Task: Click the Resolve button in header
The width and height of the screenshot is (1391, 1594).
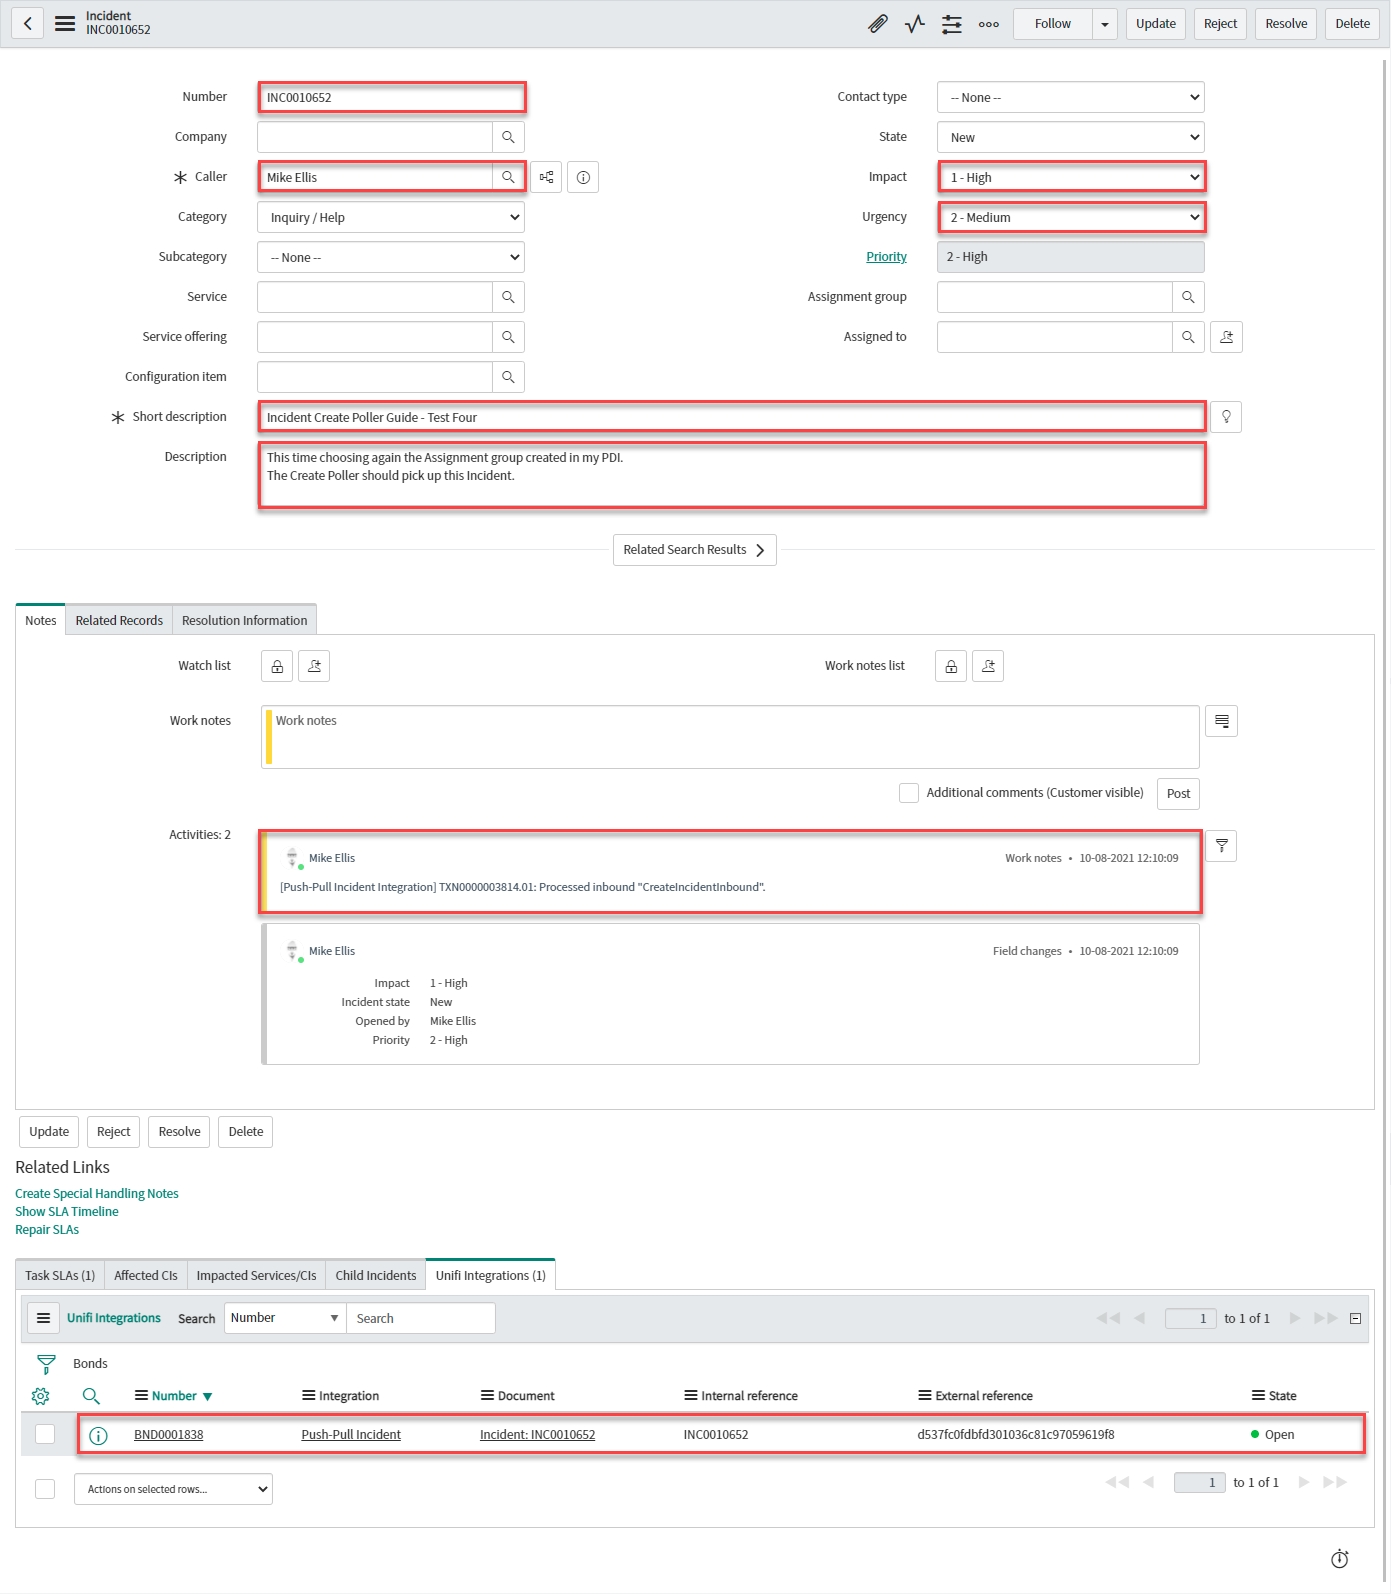Action: point(1285,24)
